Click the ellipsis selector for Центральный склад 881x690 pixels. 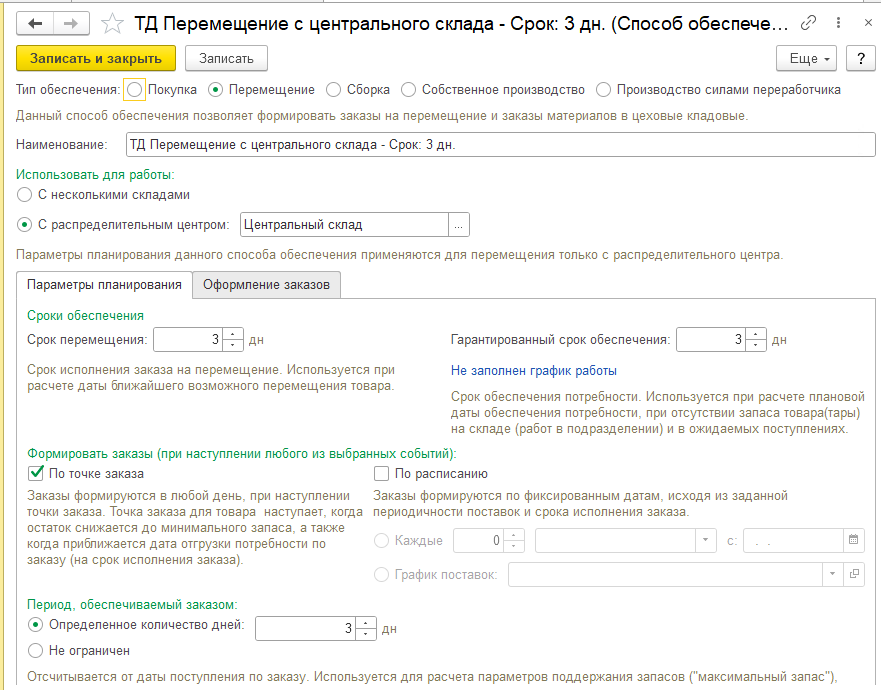(x=458, y=225)
